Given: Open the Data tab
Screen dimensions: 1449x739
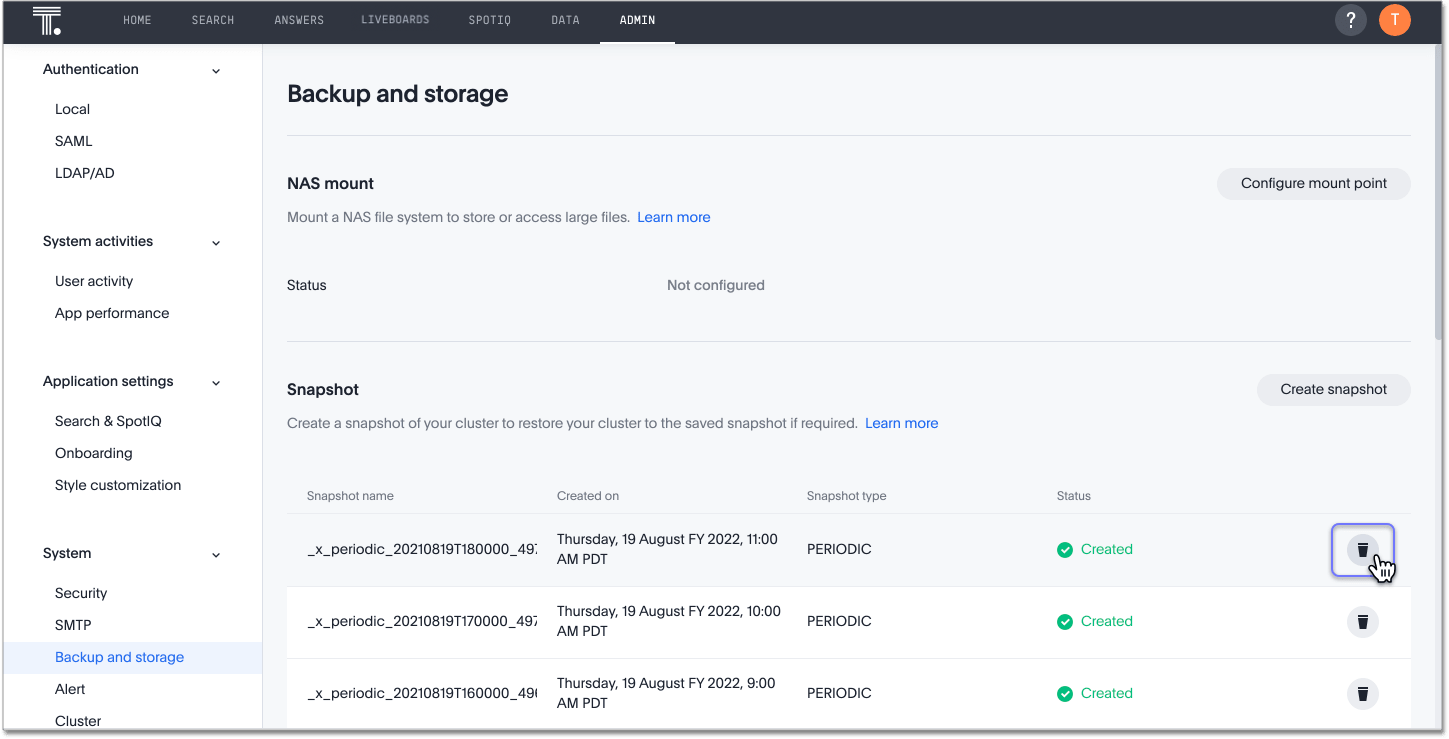Looking at the screenshot, I should coord(565,20).
